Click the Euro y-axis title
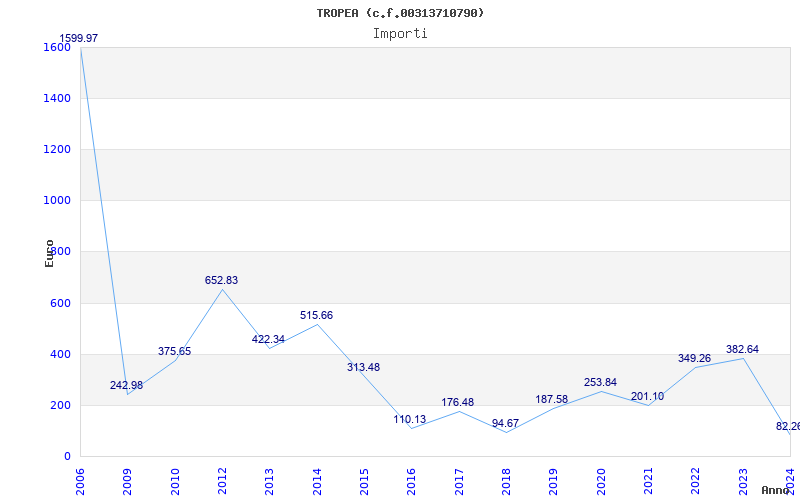Screen dimensions: 800x500 pos(49,252)
